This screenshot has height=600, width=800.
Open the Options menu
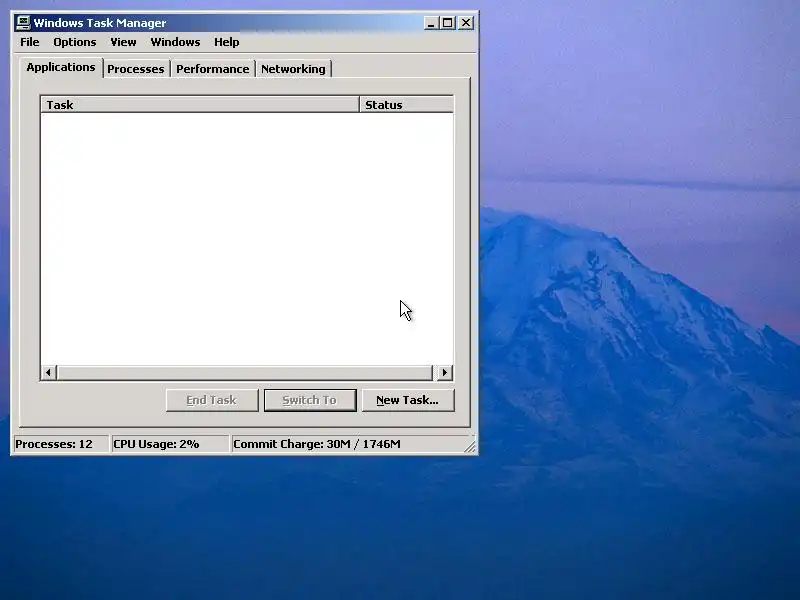pyautogui.click(x=74, y=42)
